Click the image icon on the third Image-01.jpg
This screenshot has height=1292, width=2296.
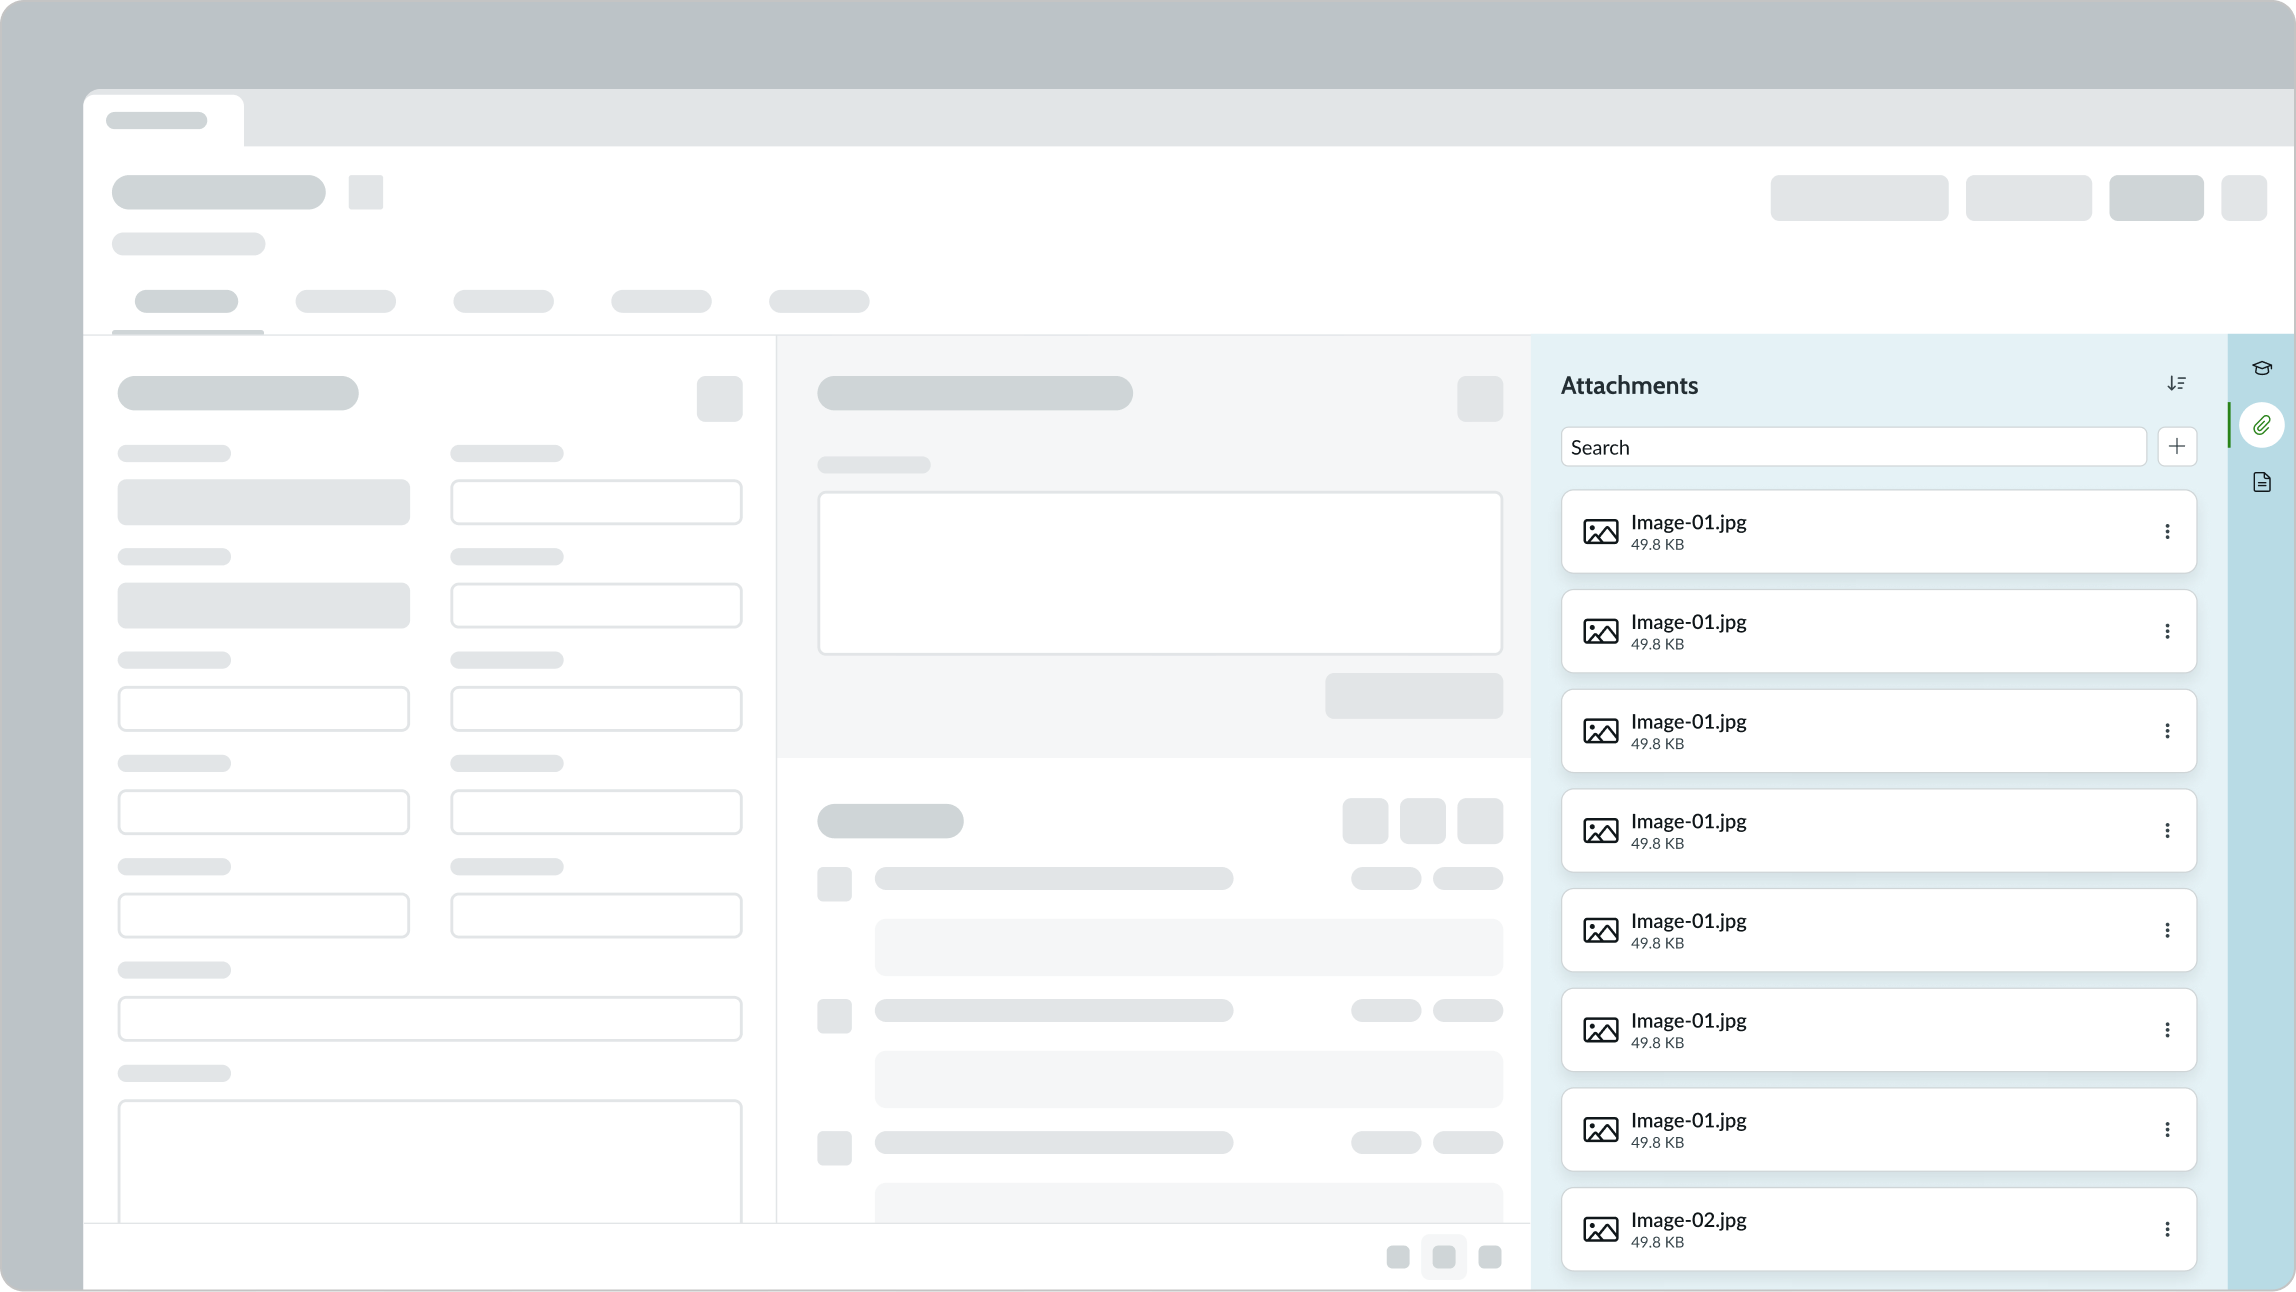1601,730
